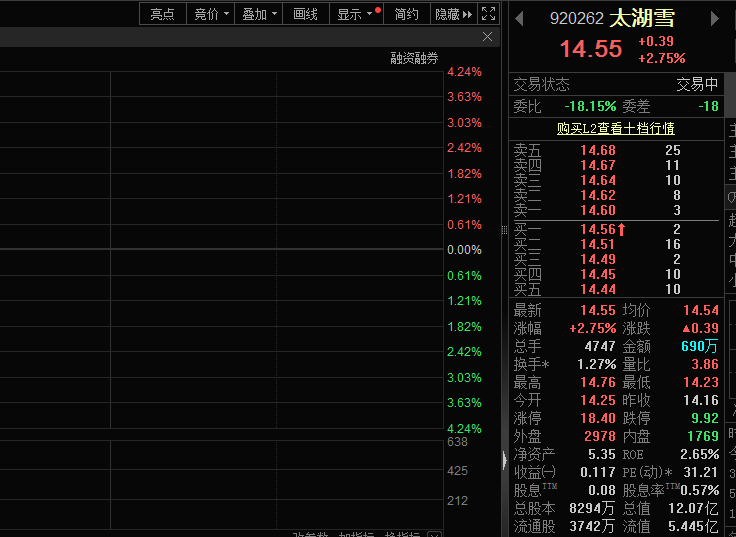The height and width of the screenshot is (537, 736).
Task: Click 股息率 value 0.57%
Action: pos(700,491)
